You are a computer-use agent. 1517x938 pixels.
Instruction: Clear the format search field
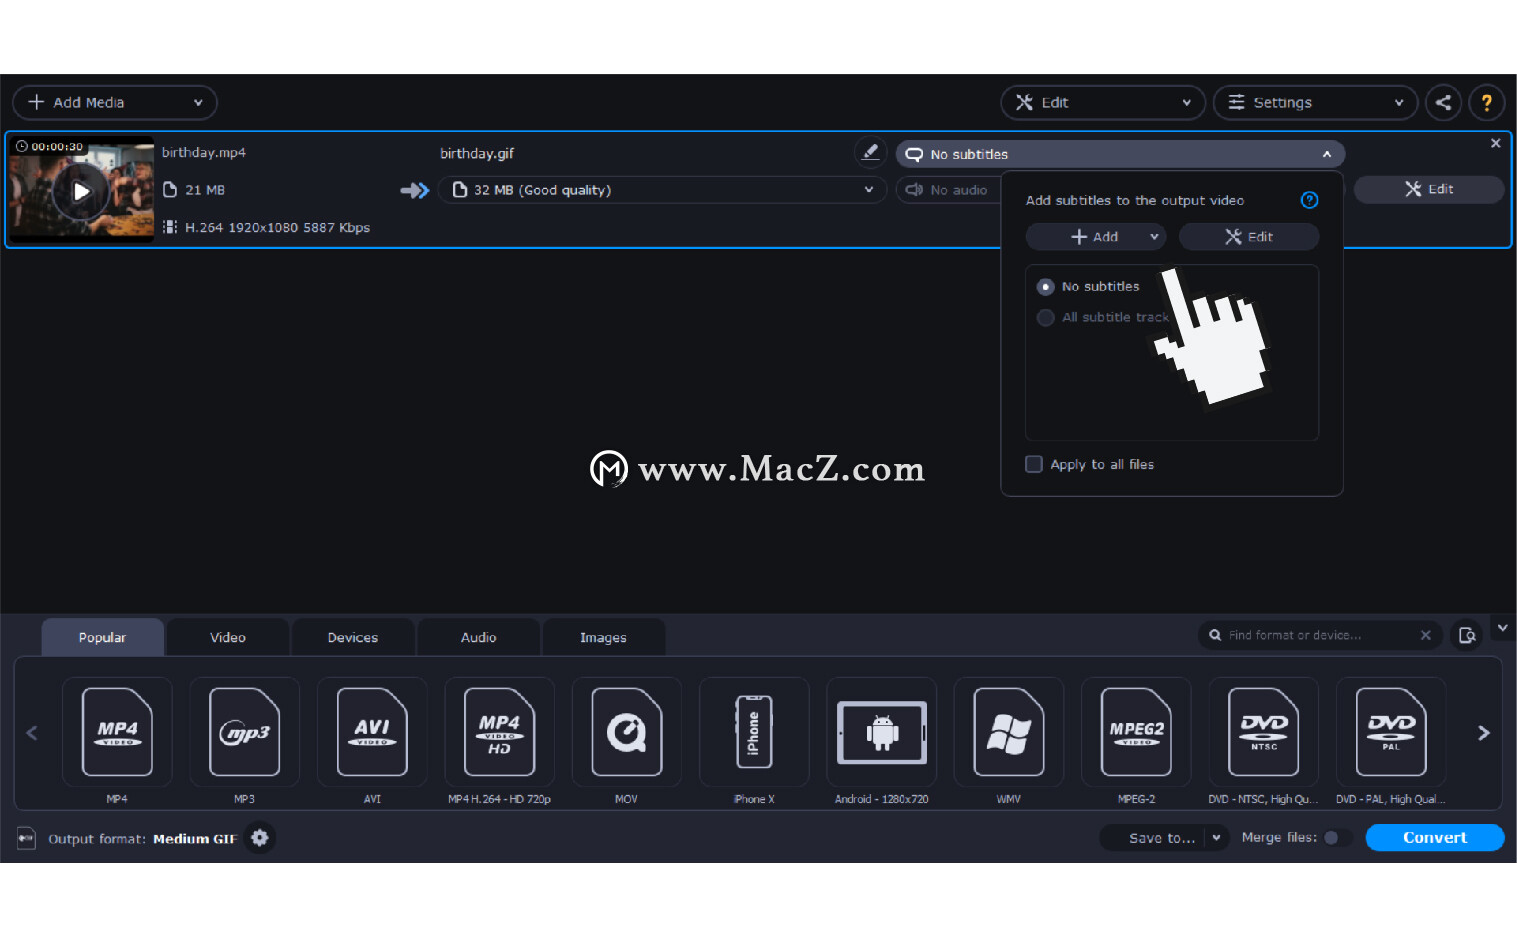pyautogui.click(x=1425, y=635)
